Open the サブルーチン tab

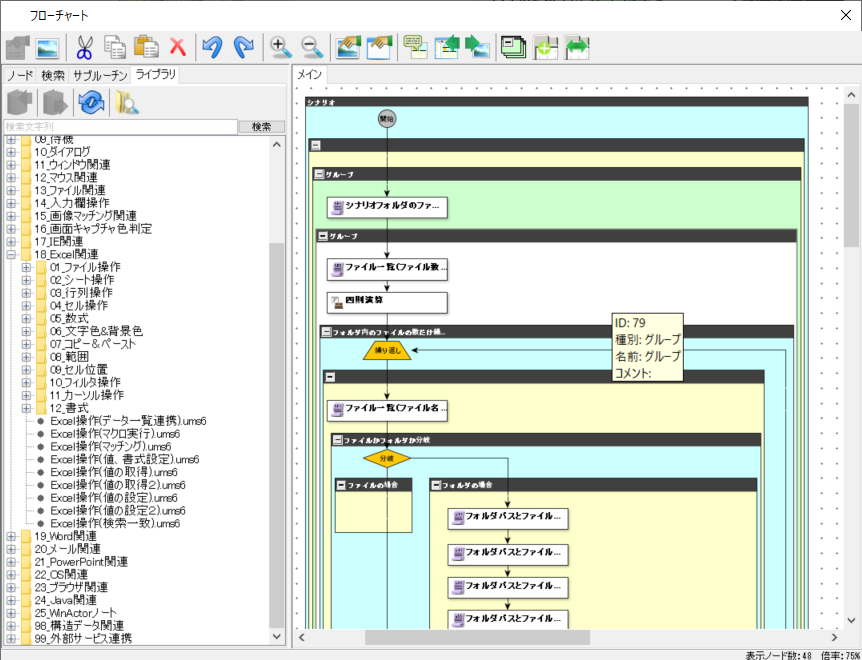point(100,75)
